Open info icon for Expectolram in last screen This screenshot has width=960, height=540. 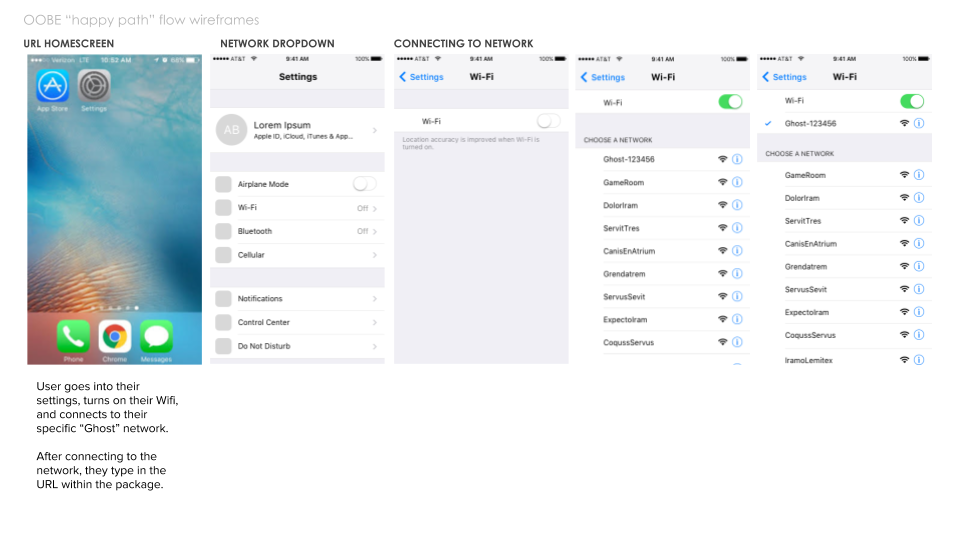click(919, 312)
